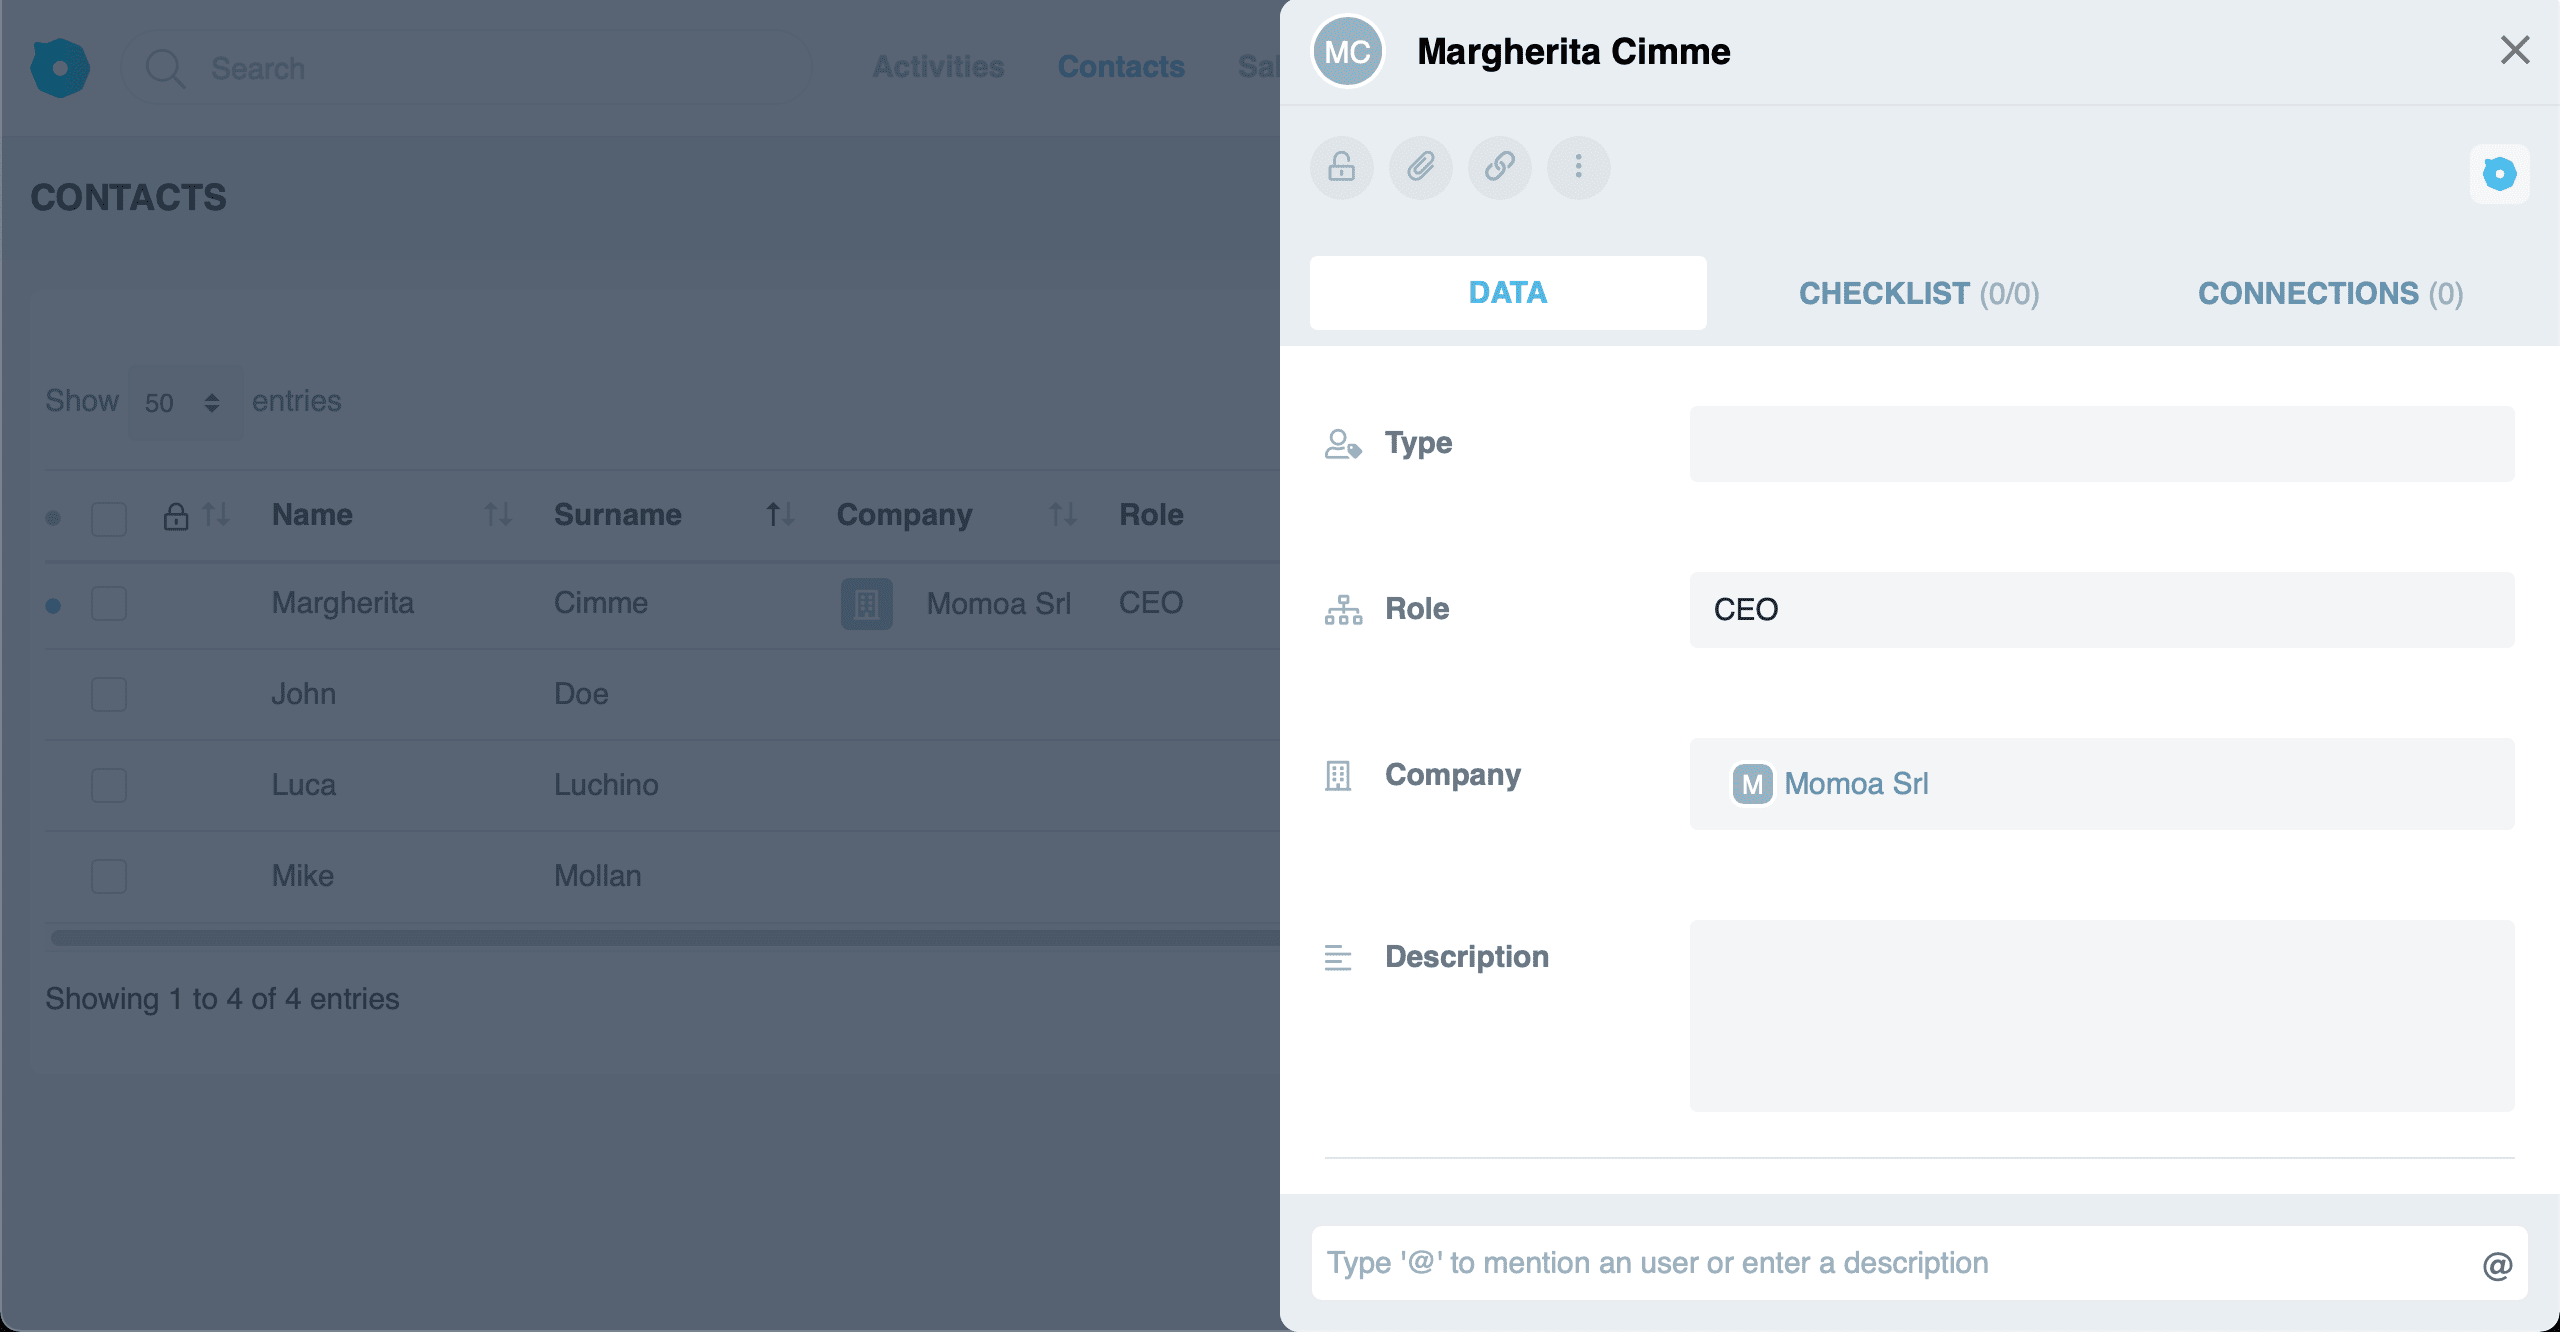
Task: Open the attachment icon for Margherita Cimme
Action: [x=1422, y=166]
